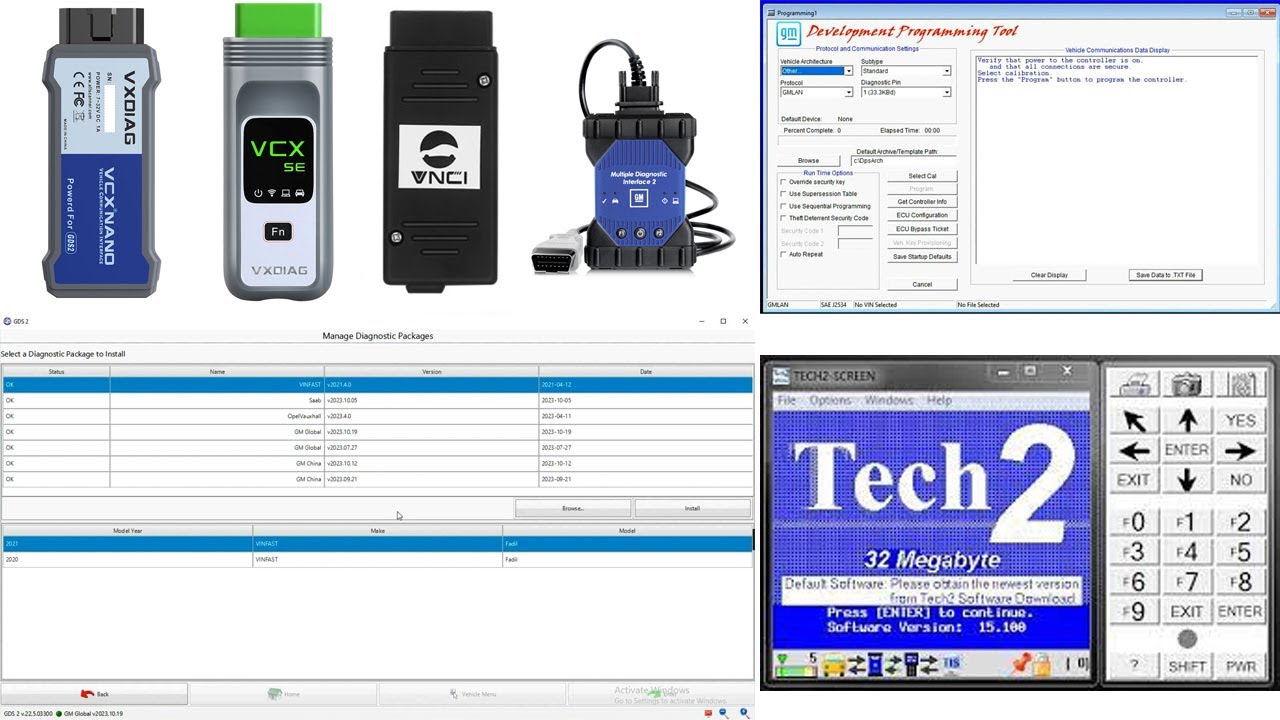
Task: Toggle the Auto Repeat checkbox
Action: [783, 254]
